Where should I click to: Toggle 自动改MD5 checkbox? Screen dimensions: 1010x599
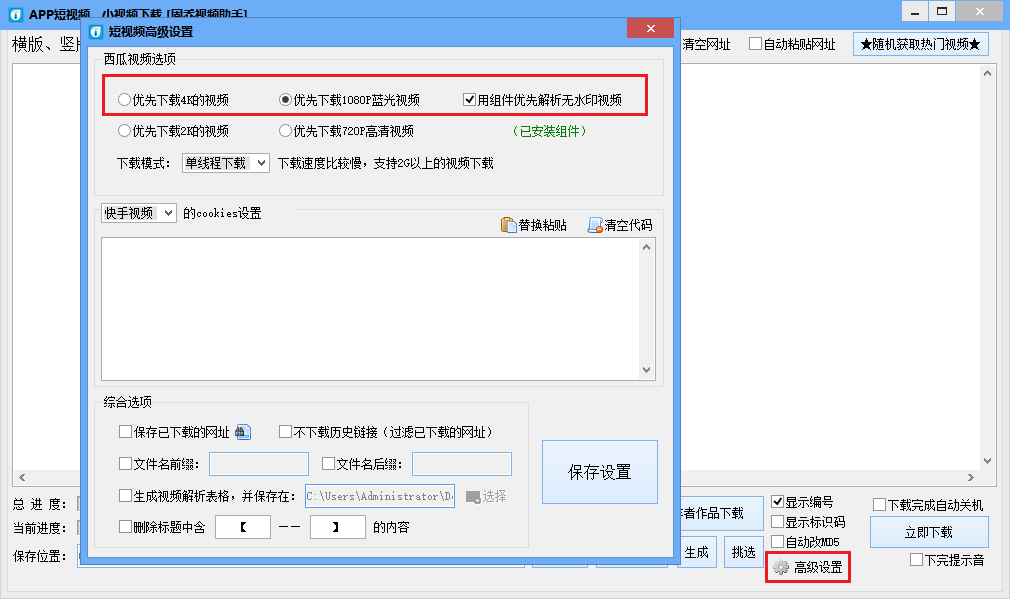777,542
